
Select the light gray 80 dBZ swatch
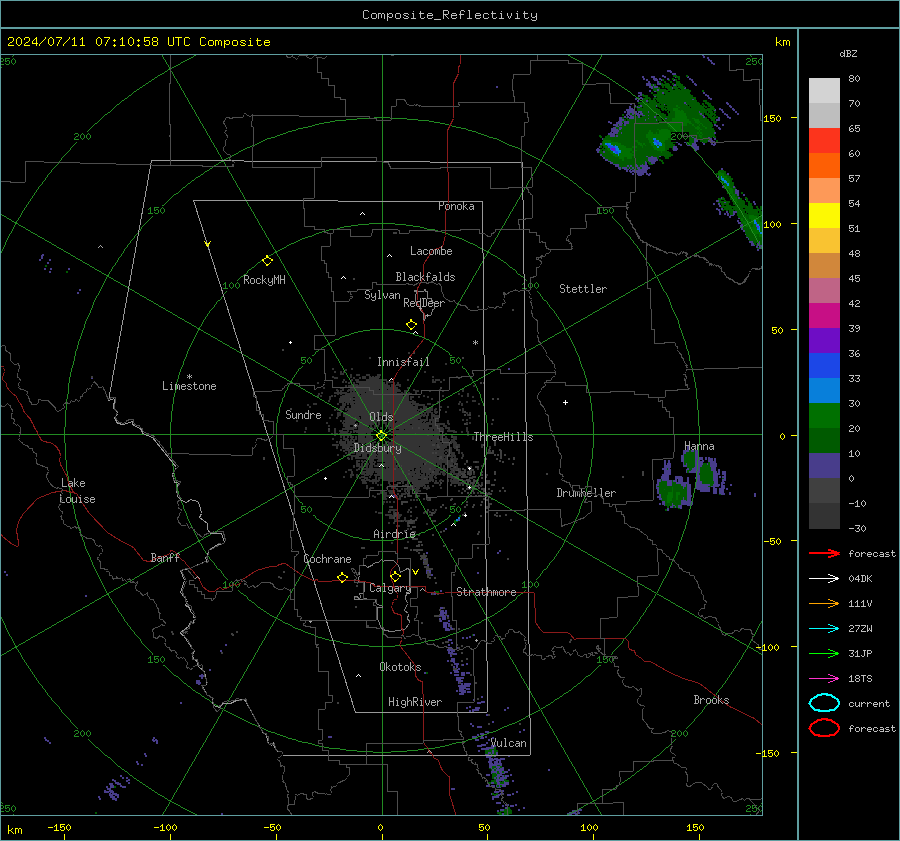pos(824,90)
